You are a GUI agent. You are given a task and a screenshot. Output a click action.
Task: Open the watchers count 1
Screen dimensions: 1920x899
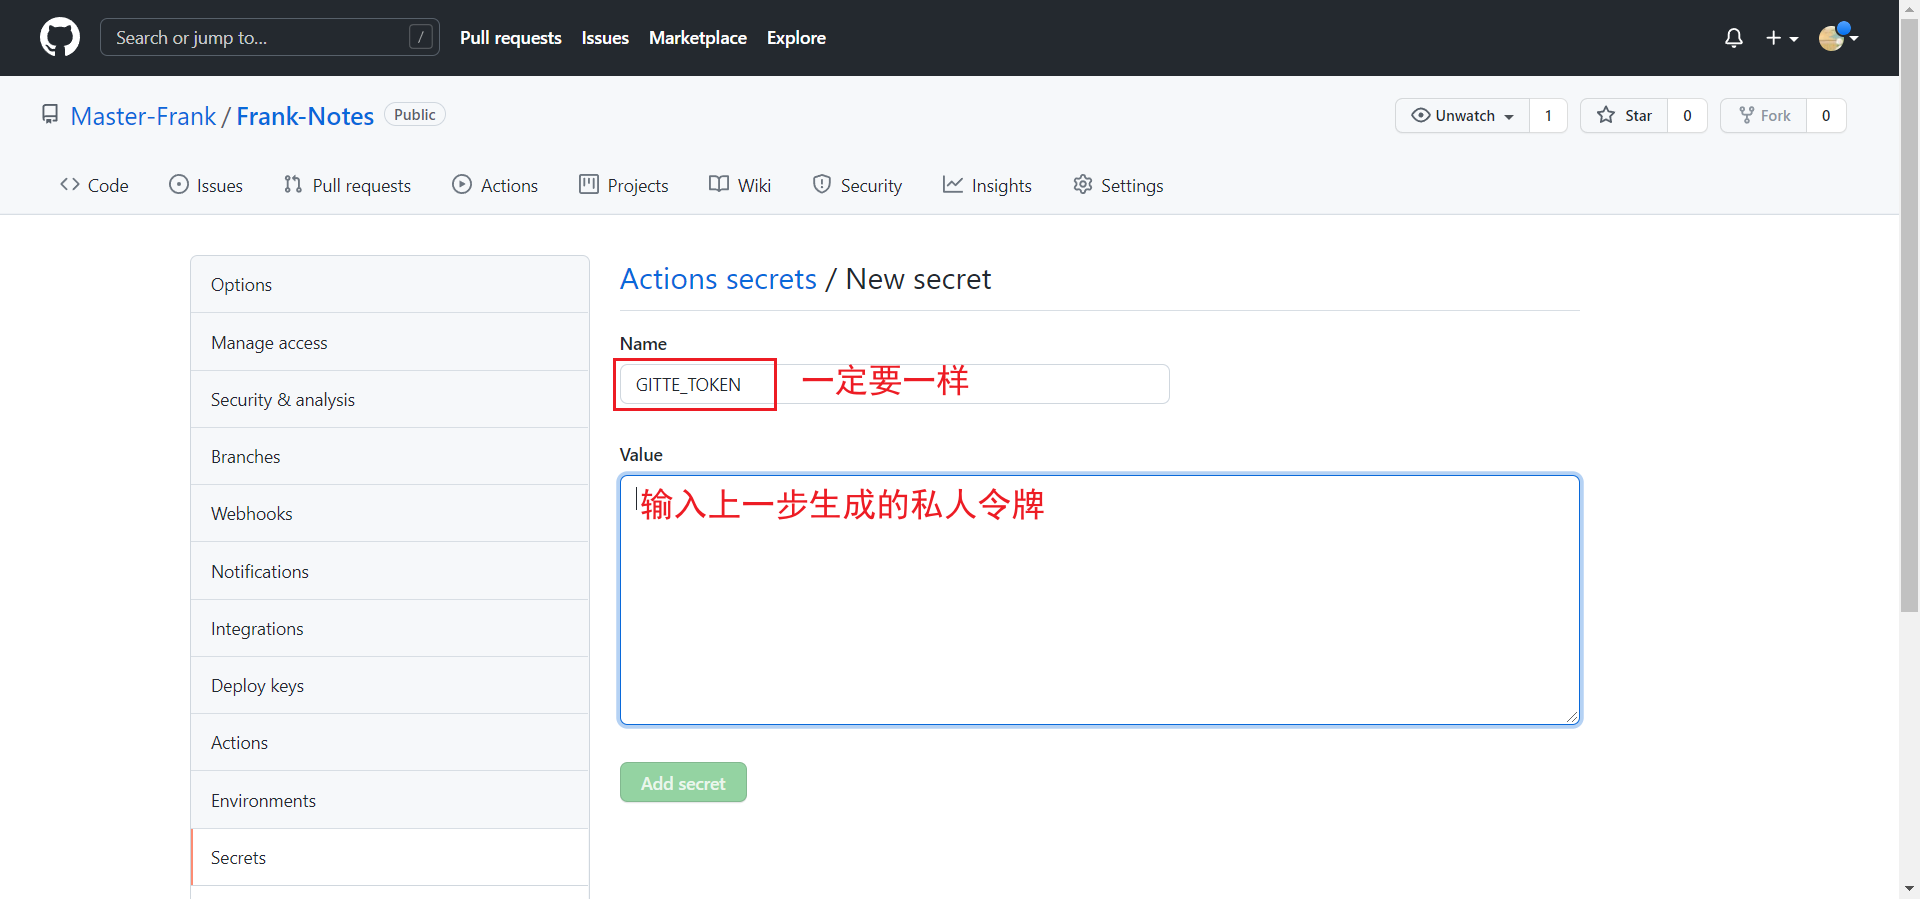1549,116
